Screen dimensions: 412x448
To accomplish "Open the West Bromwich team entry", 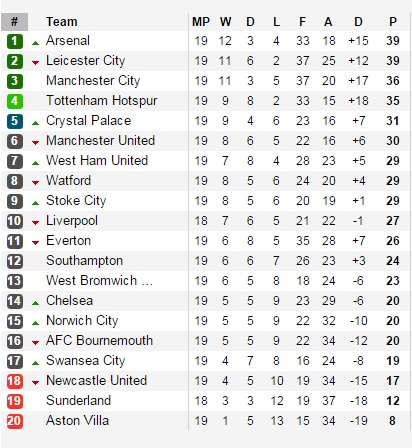I will tap(99, 281).
